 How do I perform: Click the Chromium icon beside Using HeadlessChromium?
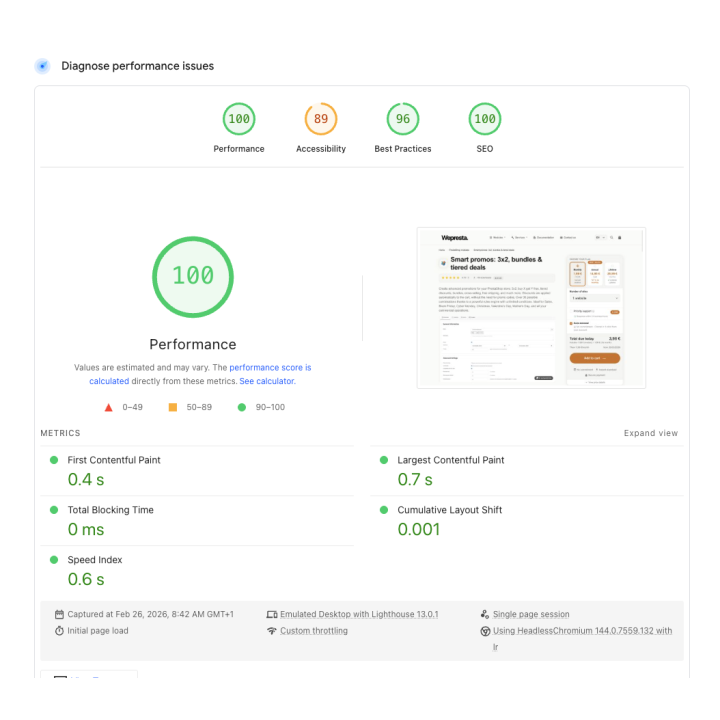coord(485,631)
